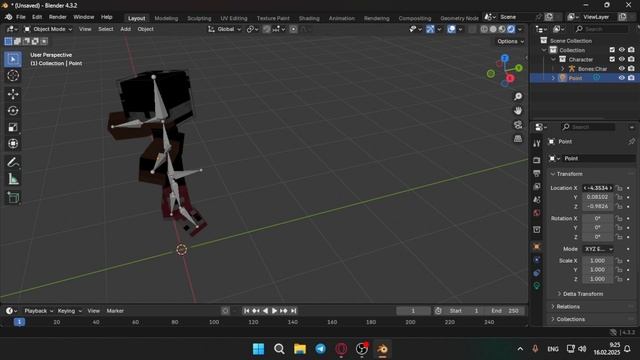Hide the Point object in viewport
This screenshot has width=640, height=360.
(622, 78)
